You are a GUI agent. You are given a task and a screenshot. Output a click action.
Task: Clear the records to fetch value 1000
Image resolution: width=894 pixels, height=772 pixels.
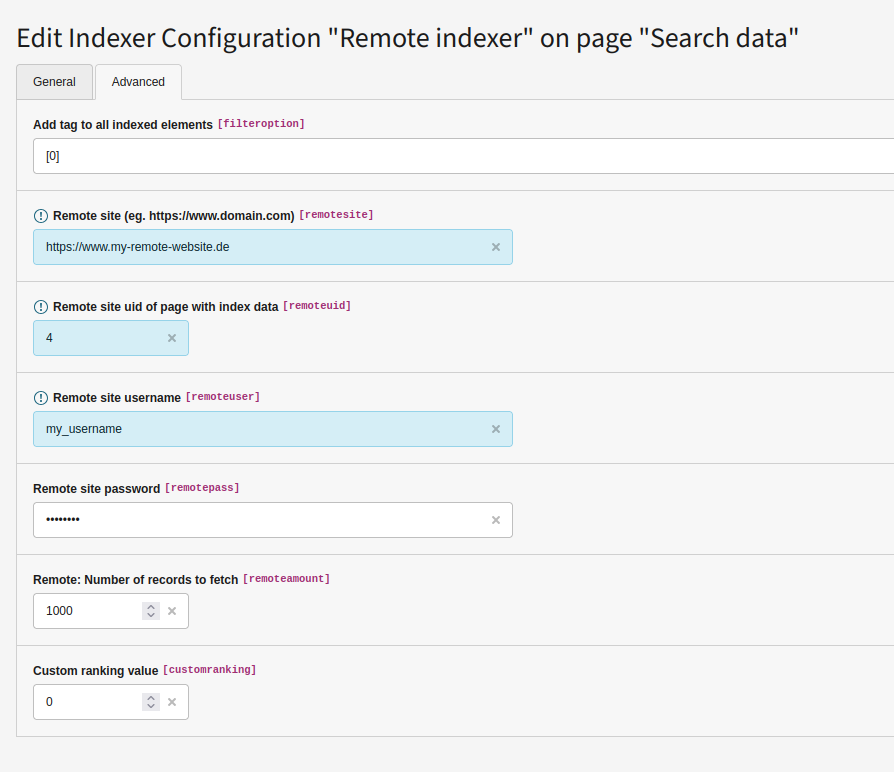click(x=172, y=611)
